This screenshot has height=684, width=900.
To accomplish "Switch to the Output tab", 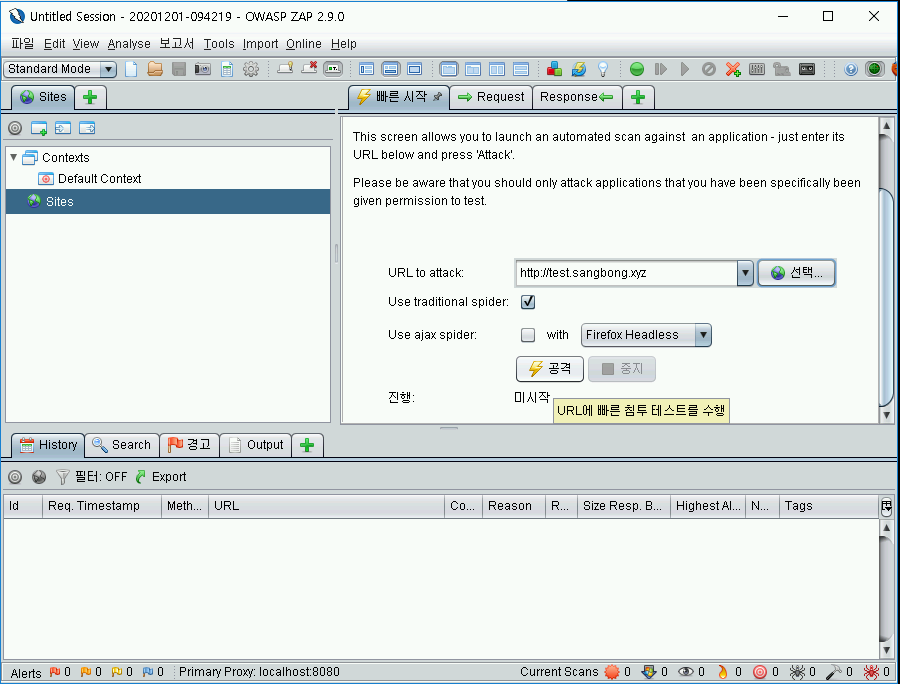I will pyautogui.click(x=256, y=445).
